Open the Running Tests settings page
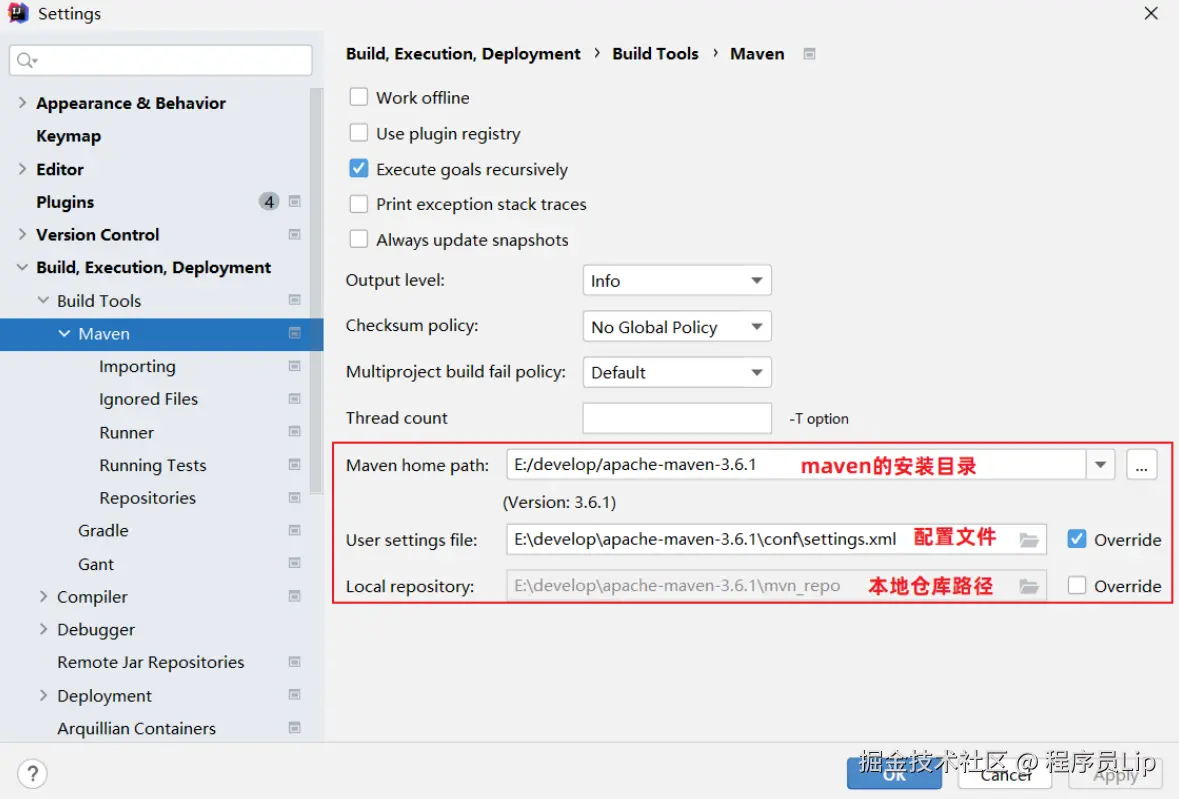Screen dimensions: 1179x799 [153, 465]
